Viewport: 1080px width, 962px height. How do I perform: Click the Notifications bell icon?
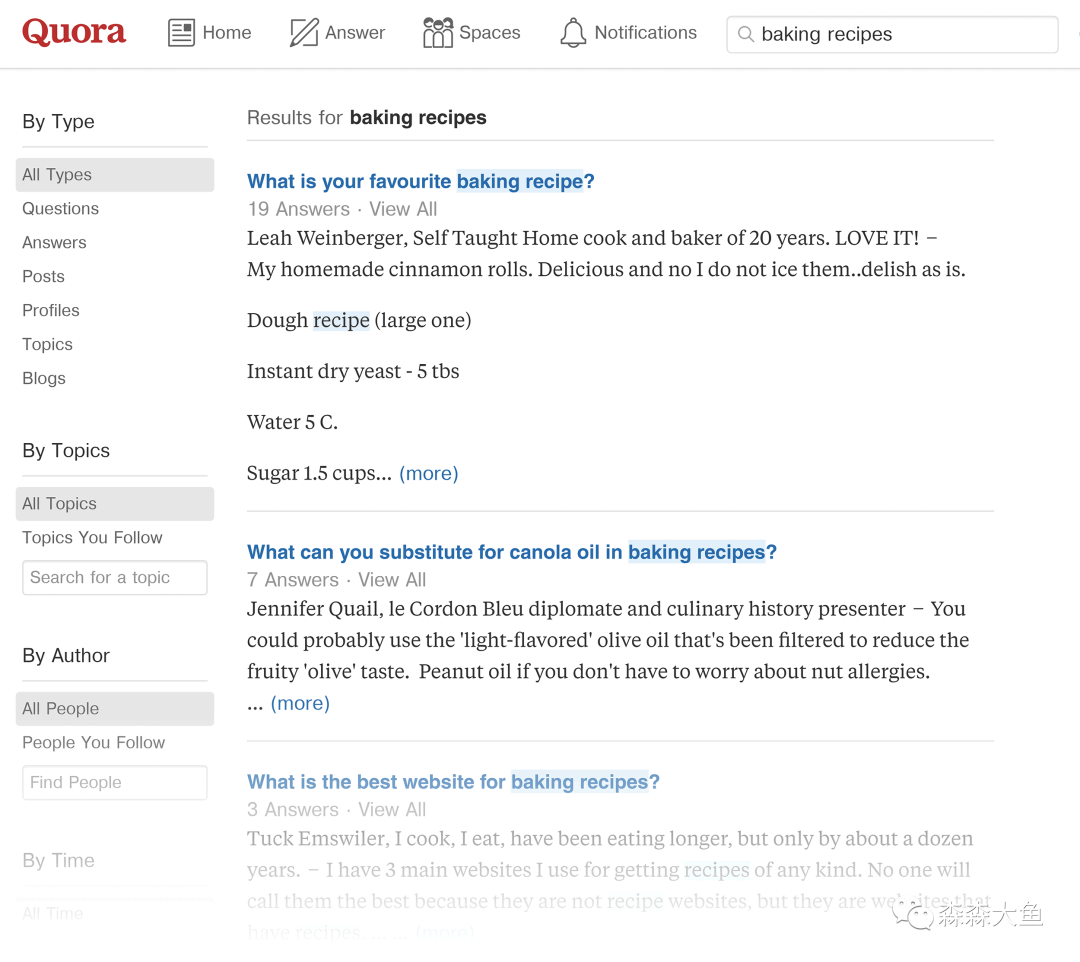tap(573, 32)
